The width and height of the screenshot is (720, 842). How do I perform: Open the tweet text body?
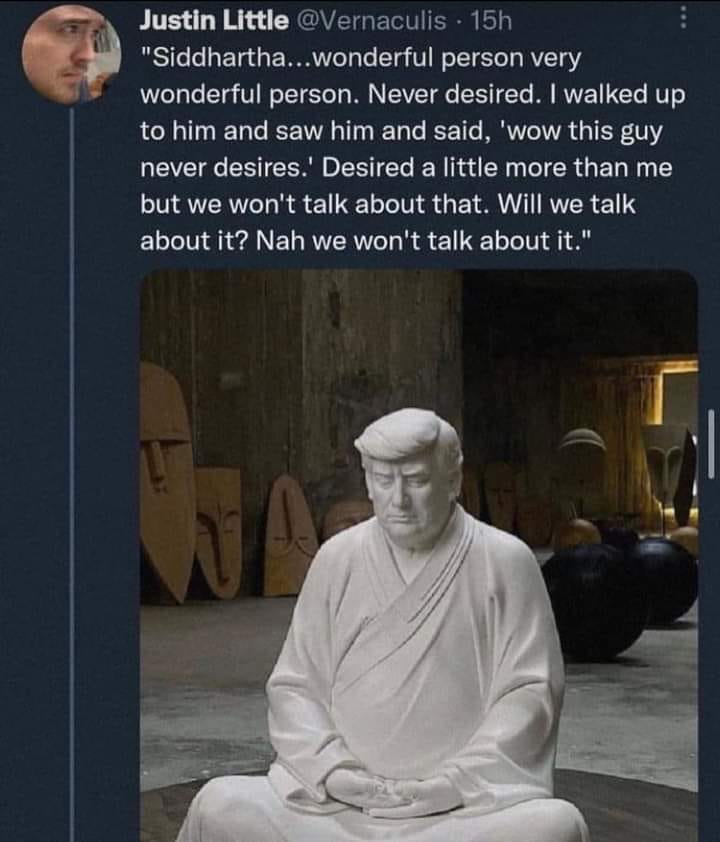[x=412, y=149]
